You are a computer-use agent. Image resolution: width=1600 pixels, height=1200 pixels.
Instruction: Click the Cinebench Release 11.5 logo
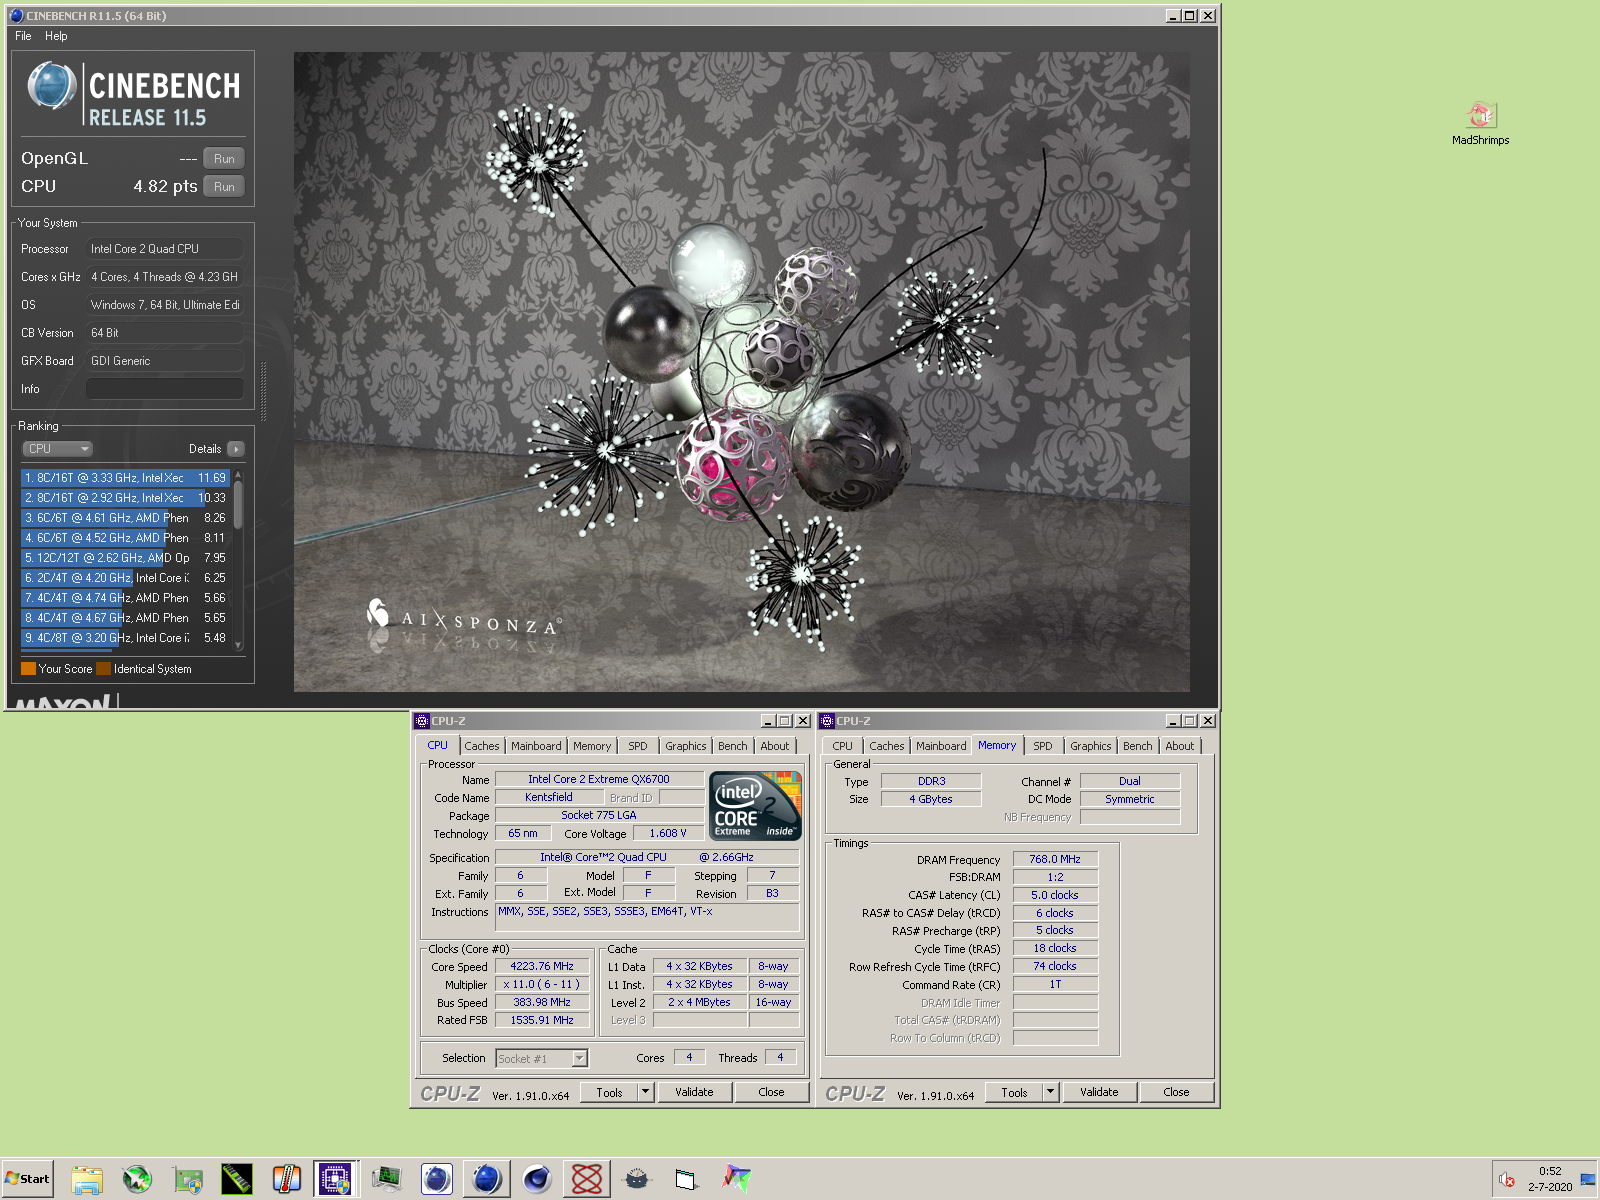pos(134,95)
